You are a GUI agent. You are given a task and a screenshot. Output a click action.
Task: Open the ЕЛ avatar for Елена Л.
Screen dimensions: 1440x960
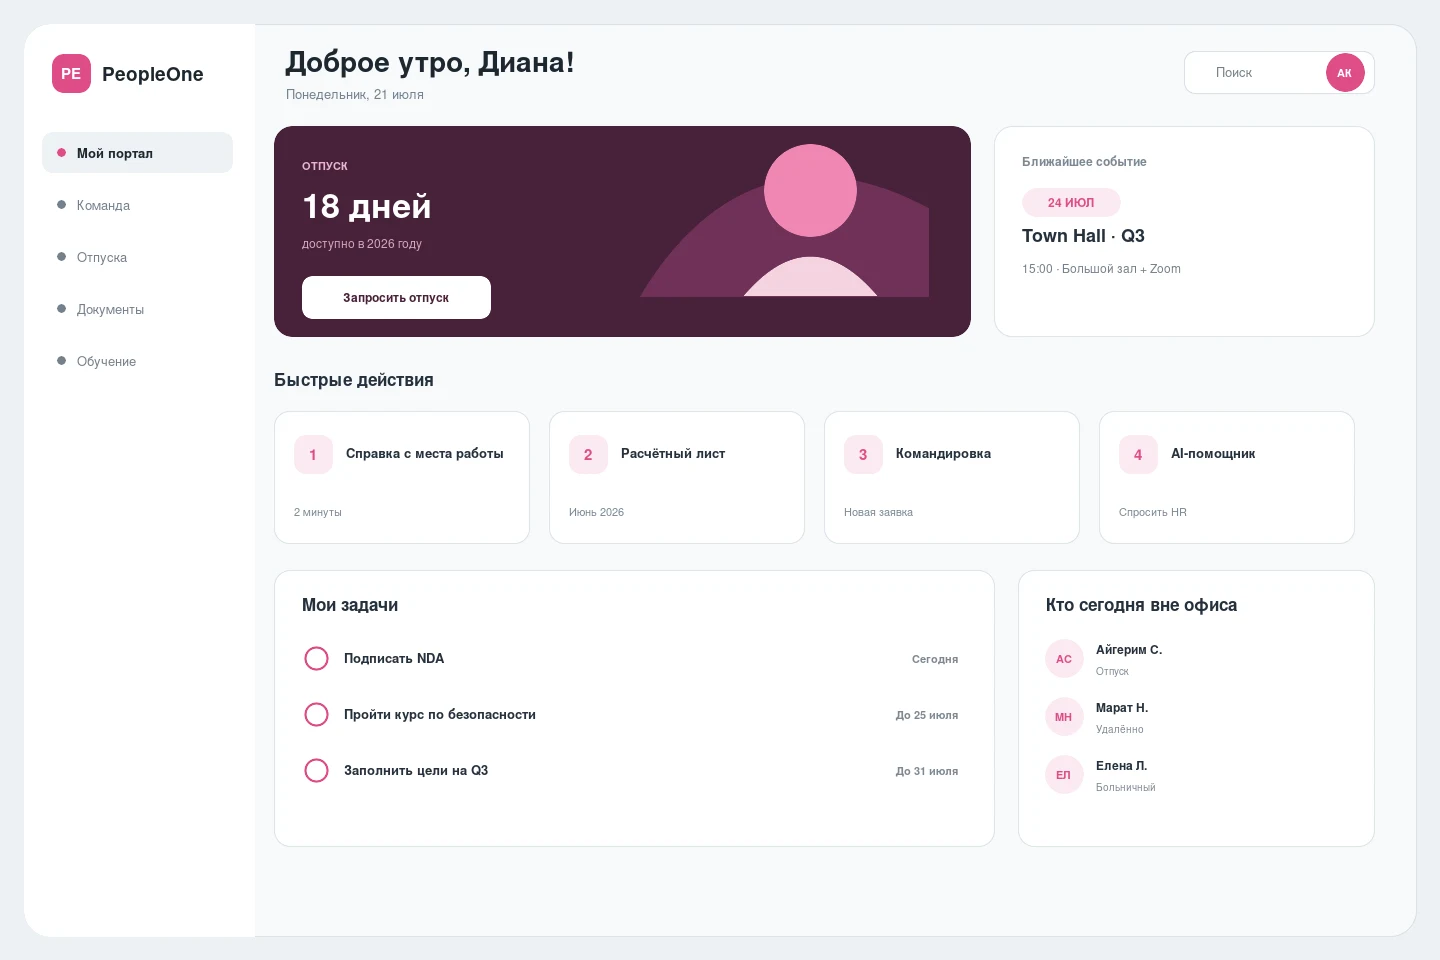pyautogui.click(x=1064, y=775)
